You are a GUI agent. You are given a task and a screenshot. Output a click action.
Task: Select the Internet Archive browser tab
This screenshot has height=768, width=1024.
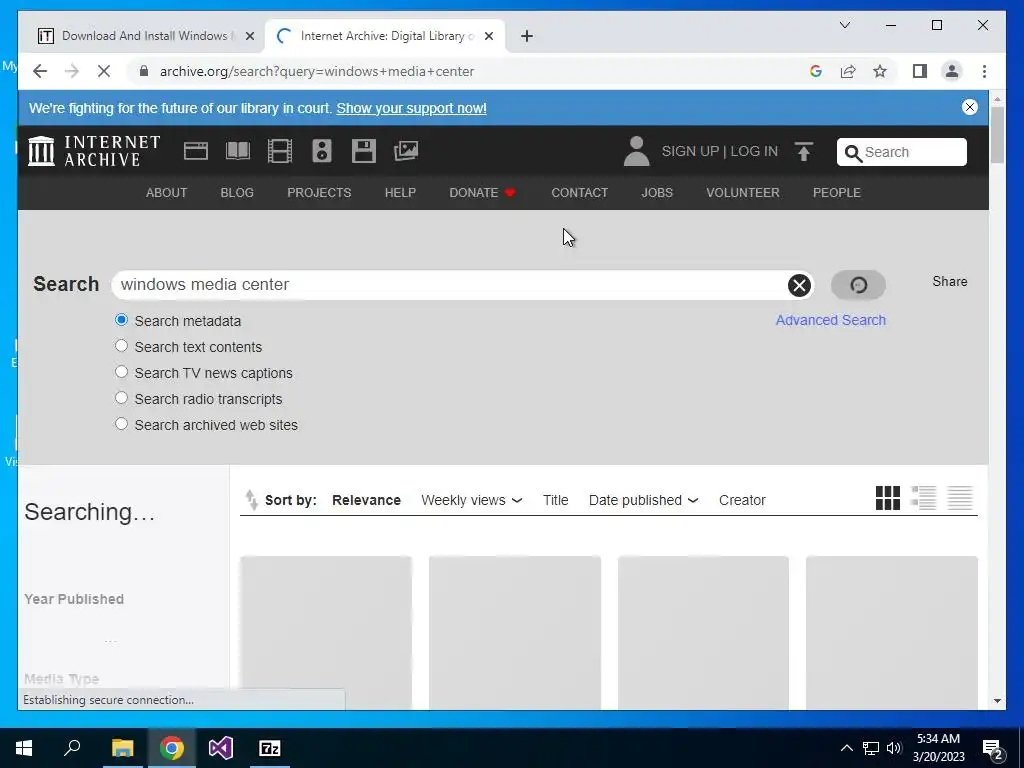pos(385,36)
